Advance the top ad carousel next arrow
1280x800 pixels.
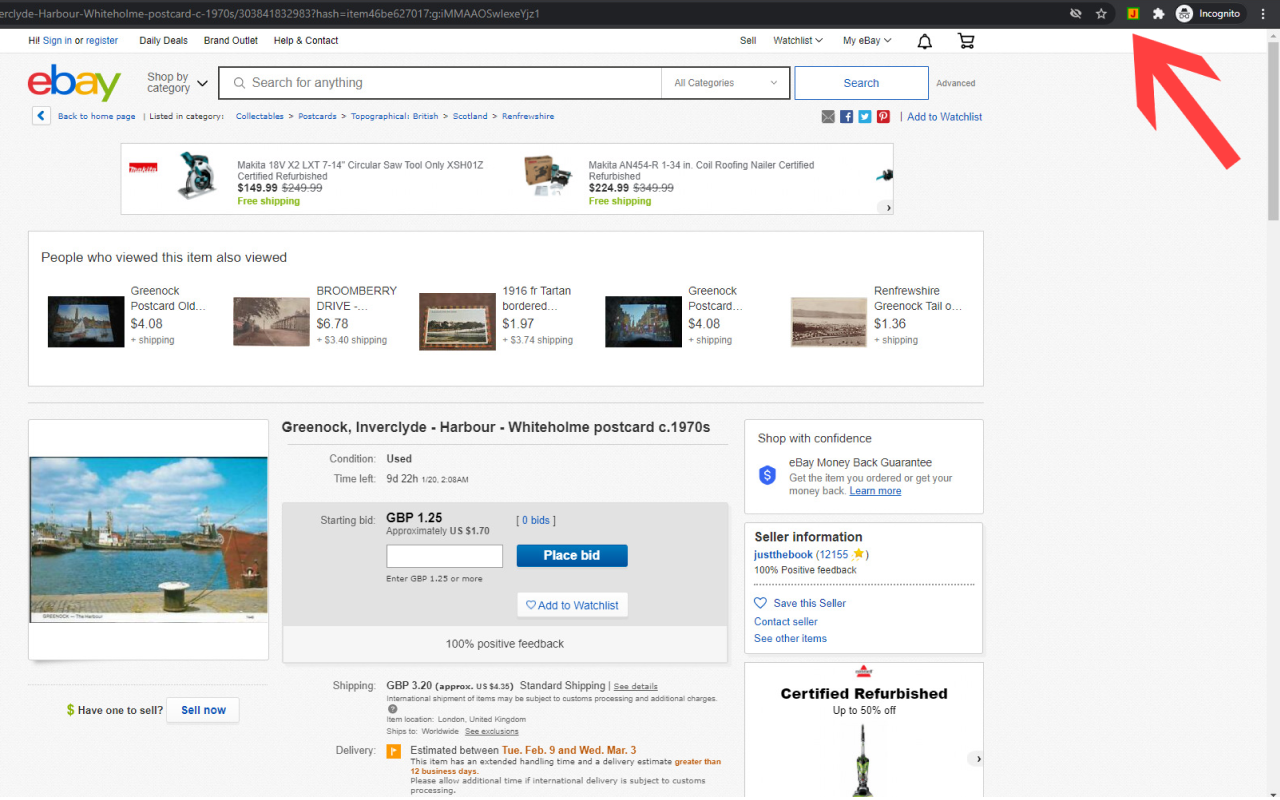tap(885, 207)
